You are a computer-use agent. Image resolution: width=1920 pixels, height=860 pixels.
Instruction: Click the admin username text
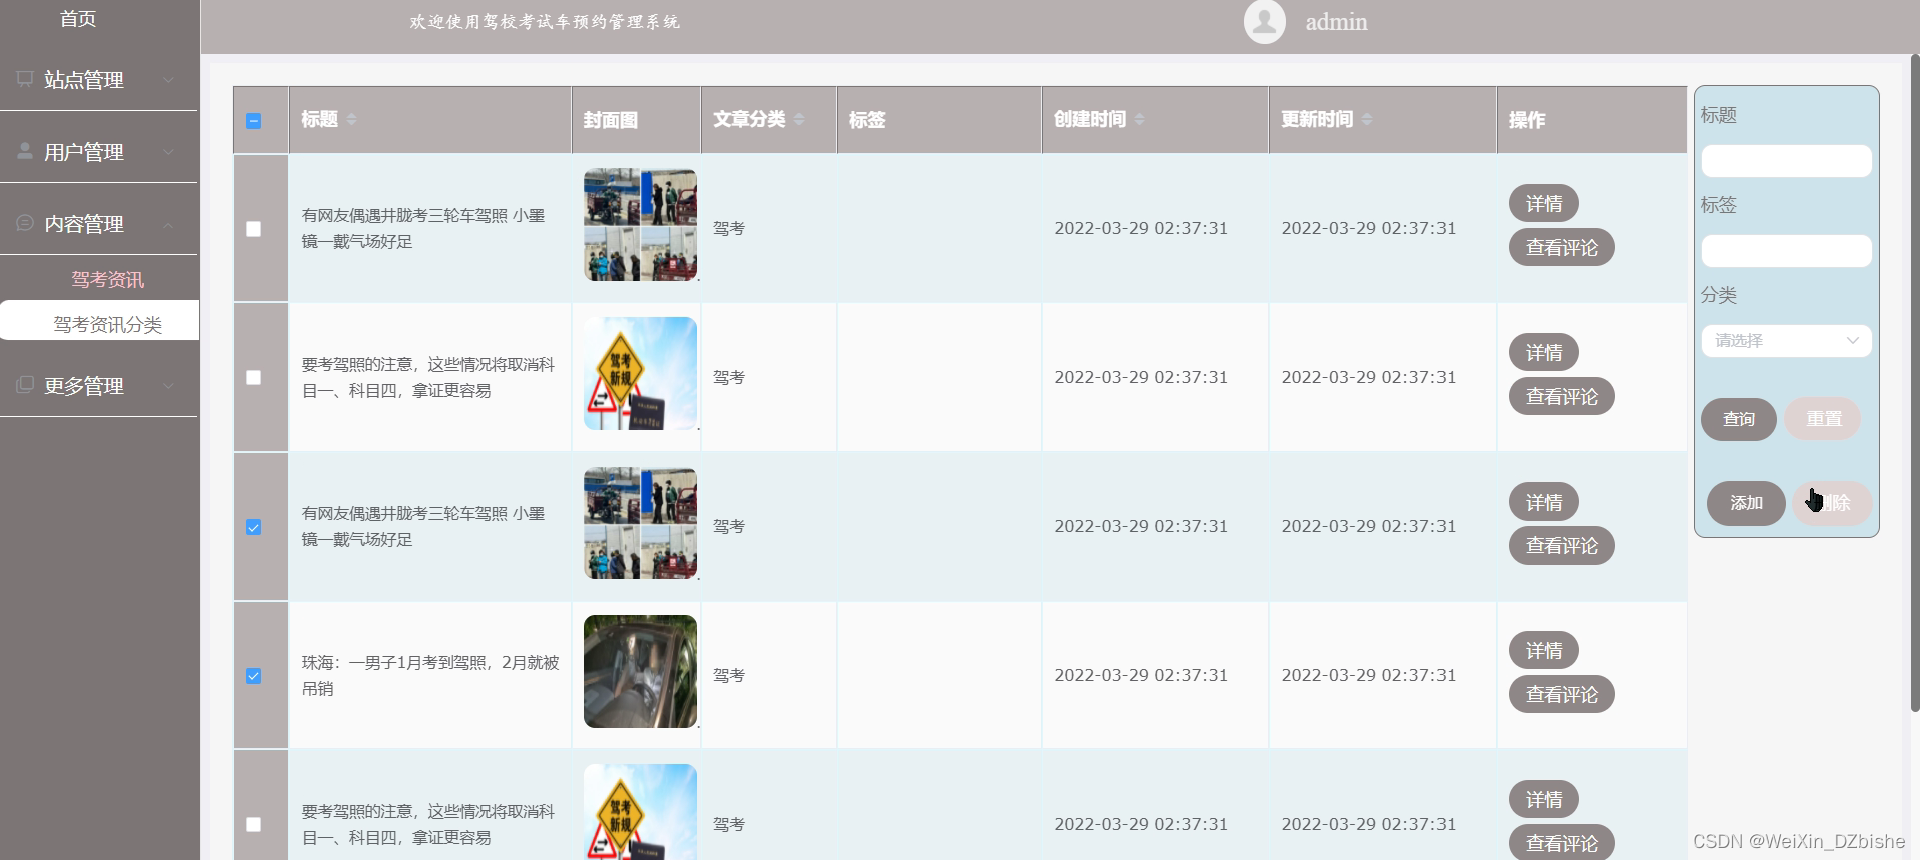click(x=1336, y=22)
